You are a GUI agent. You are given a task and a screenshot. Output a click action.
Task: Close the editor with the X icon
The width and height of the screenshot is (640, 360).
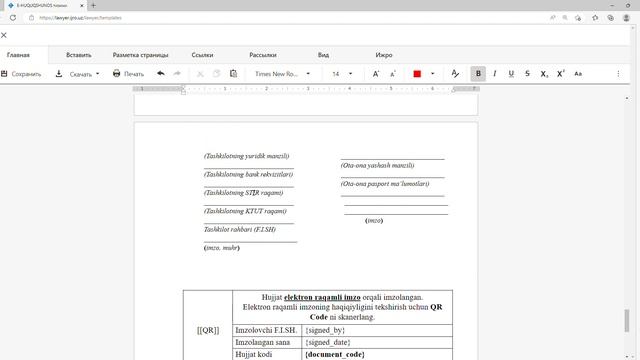click(4, 35)
